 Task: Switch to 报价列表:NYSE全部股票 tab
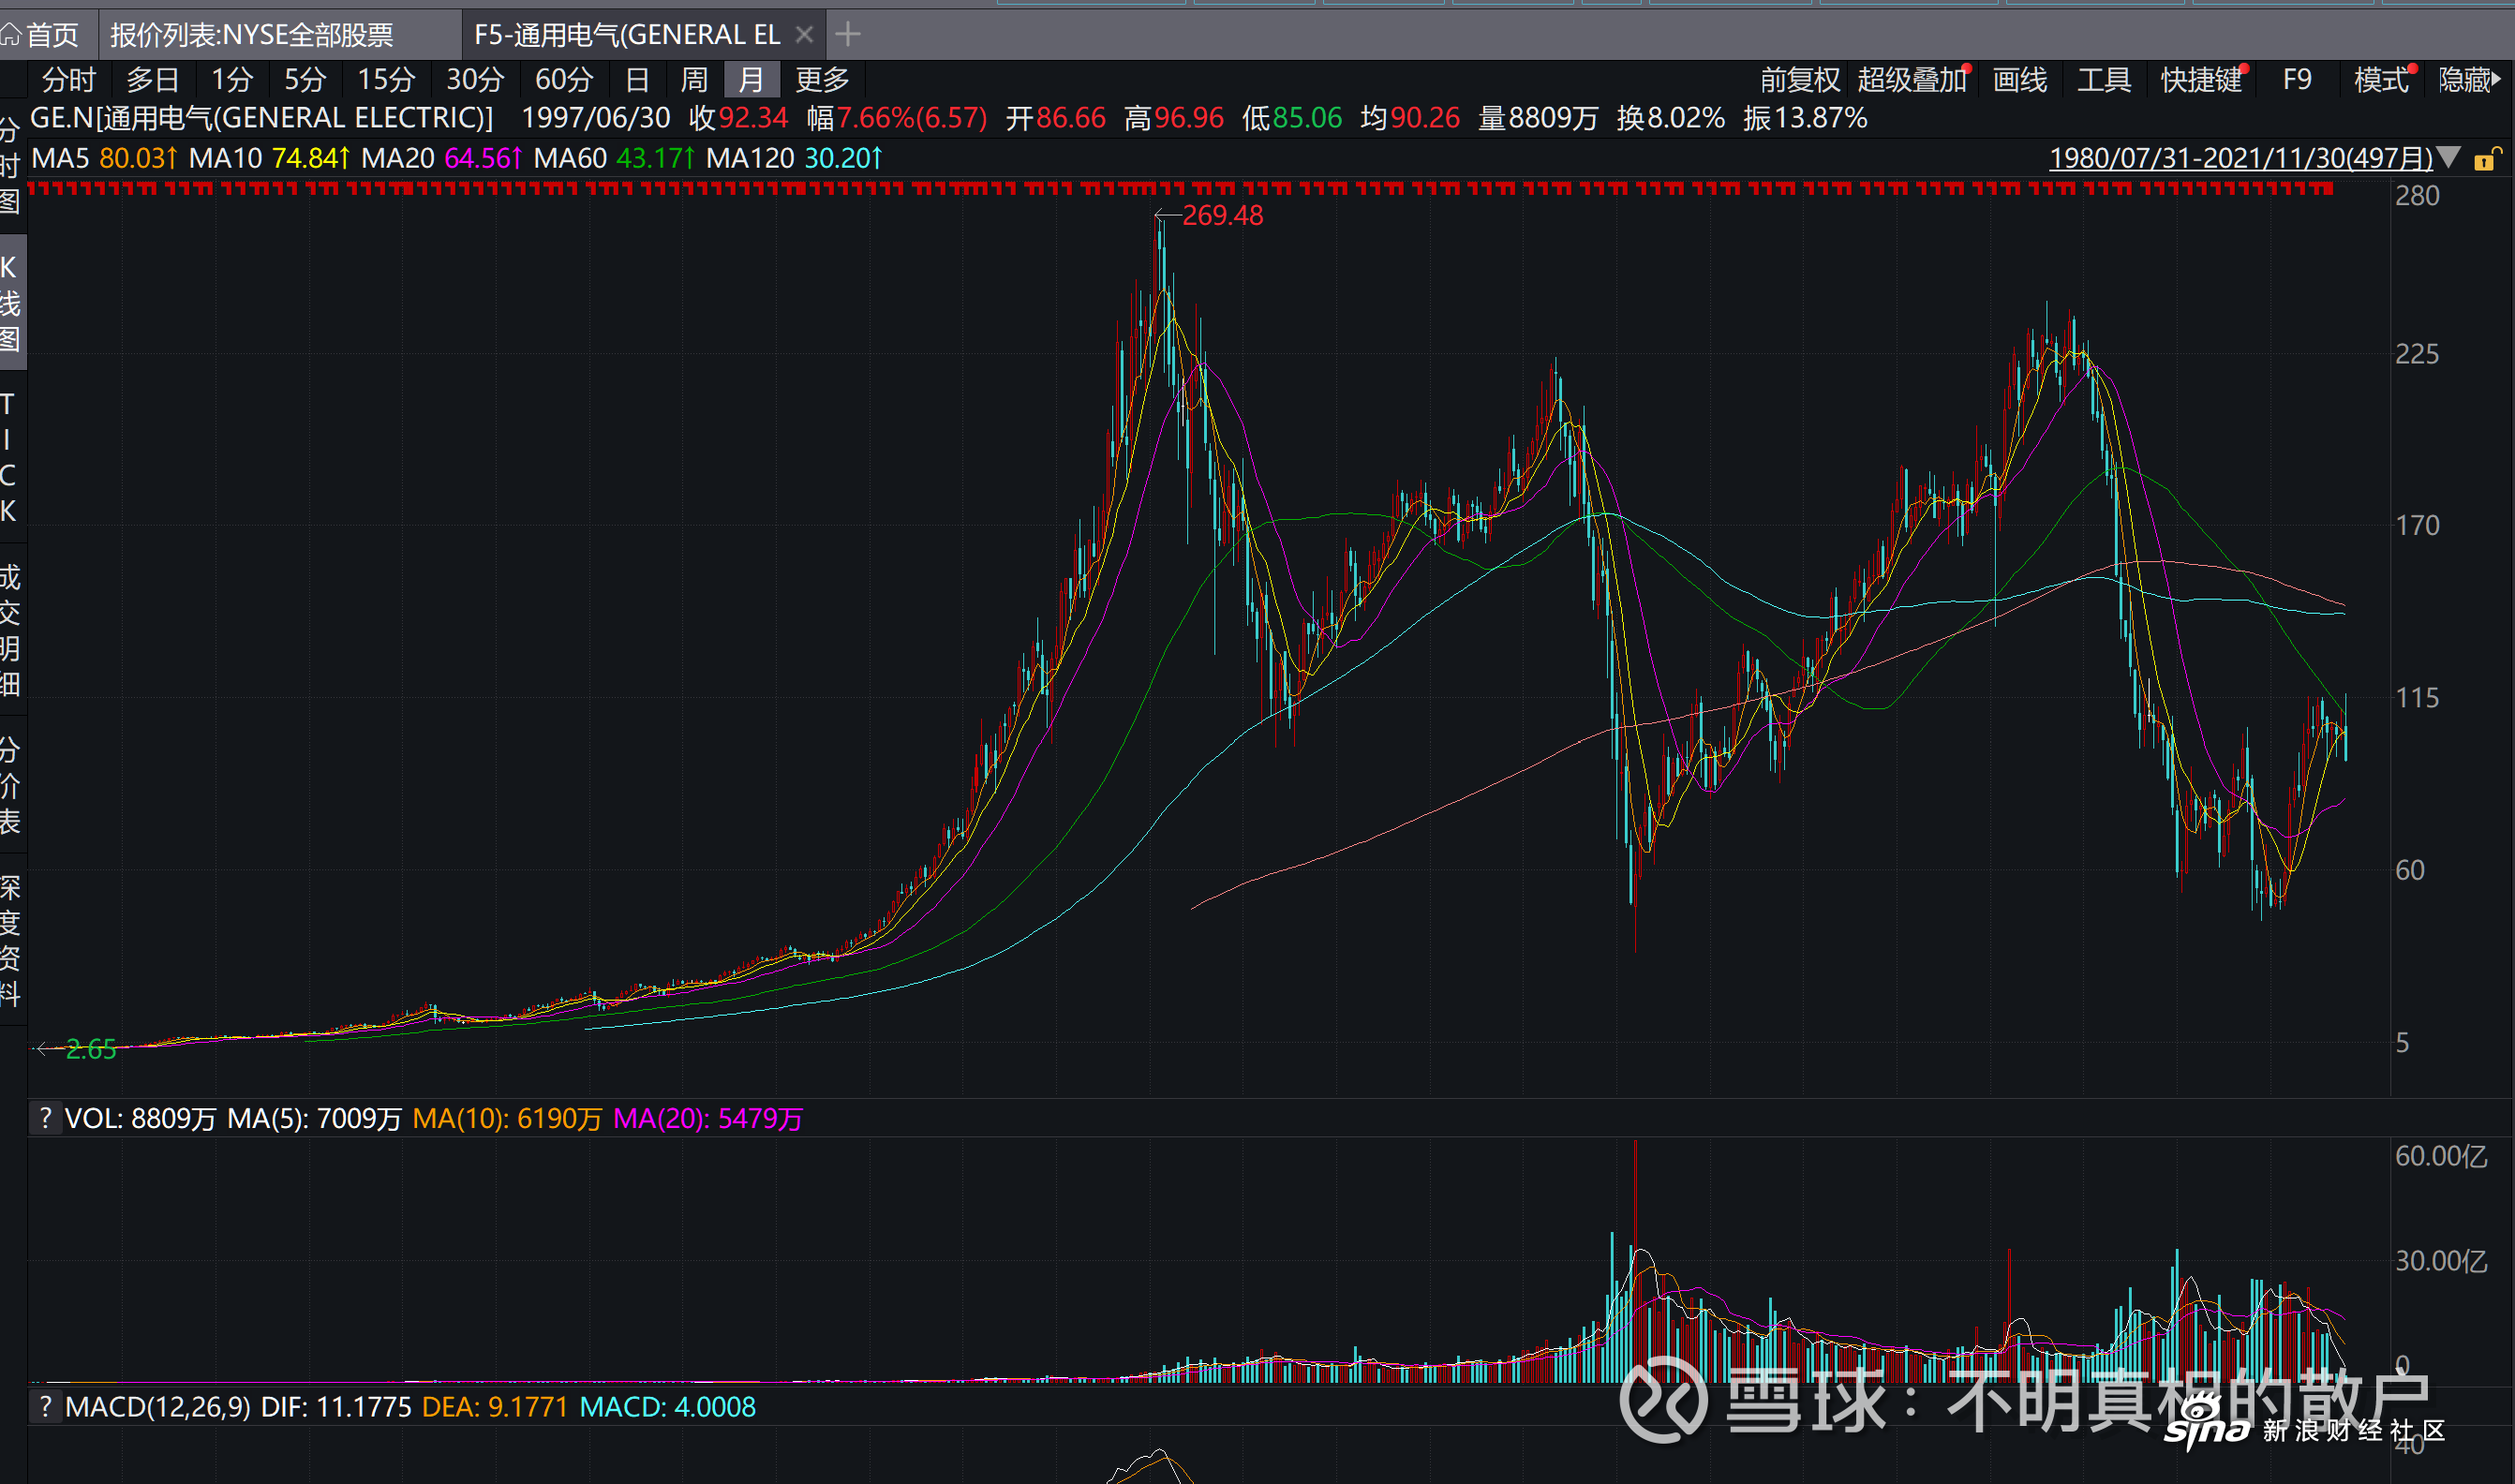pos(252,35)
